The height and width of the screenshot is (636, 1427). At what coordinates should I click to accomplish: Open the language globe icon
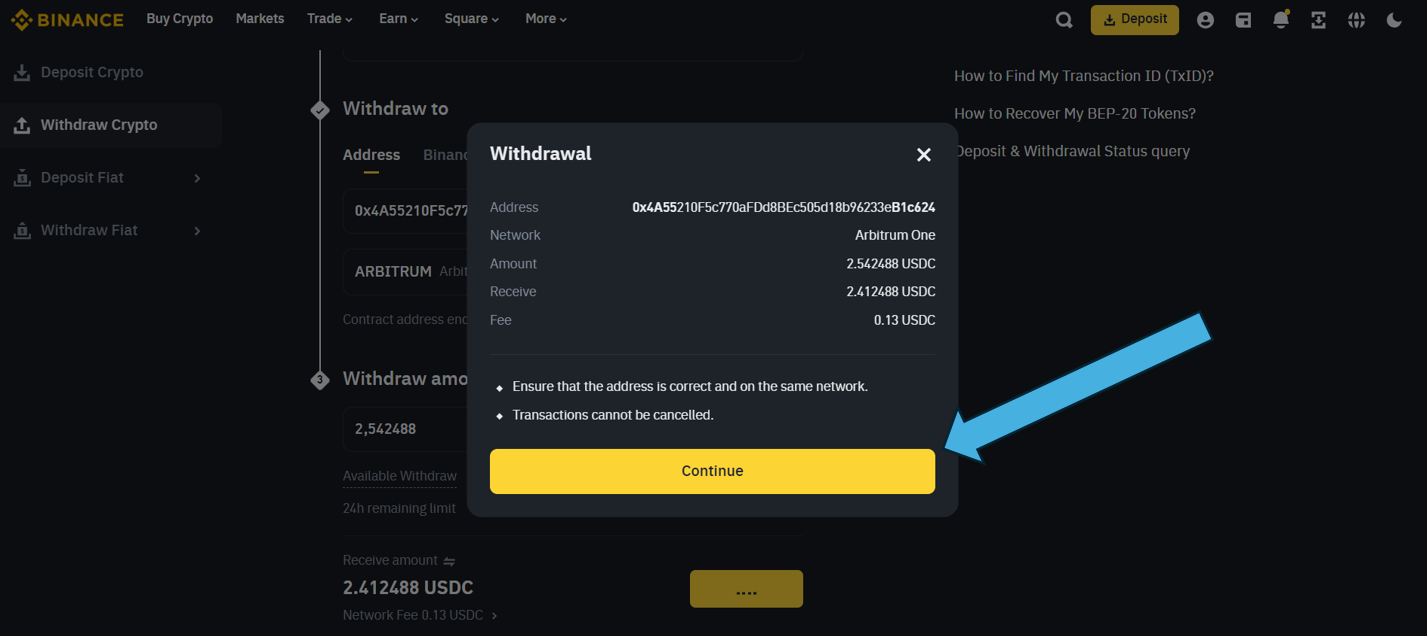[x=1356, y=20]
